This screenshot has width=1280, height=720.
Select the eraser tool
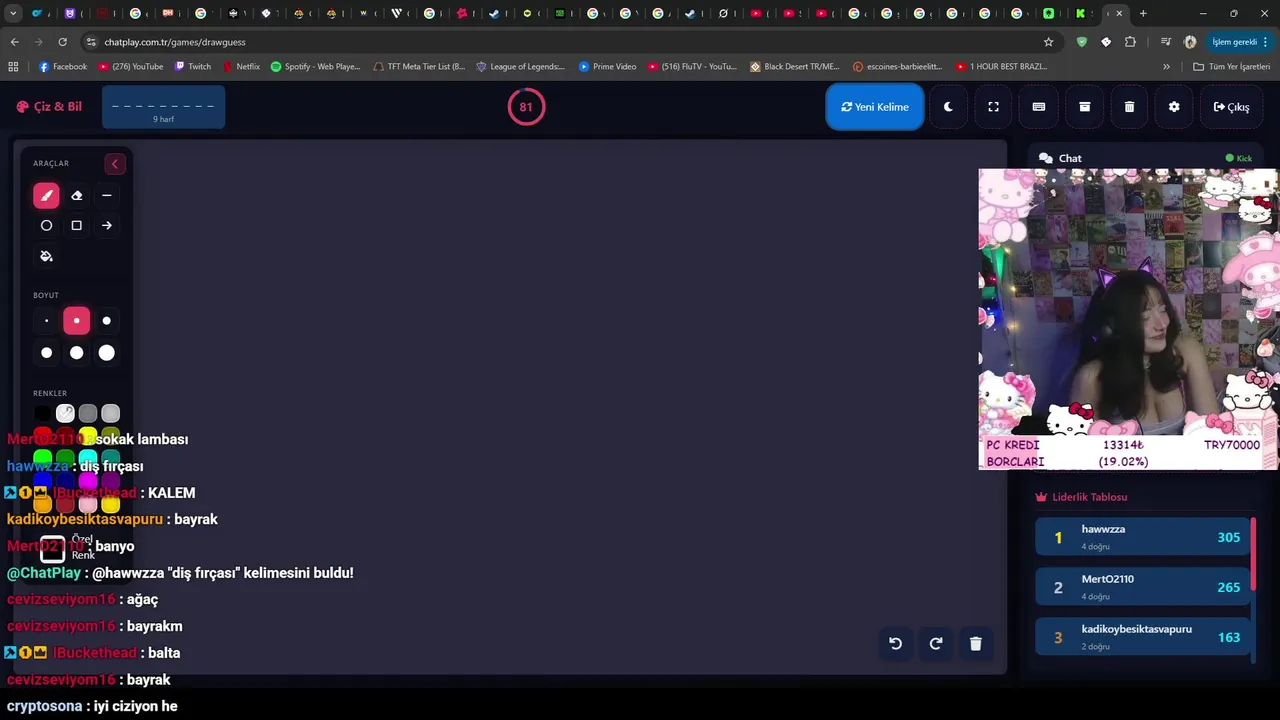point(76,196)
